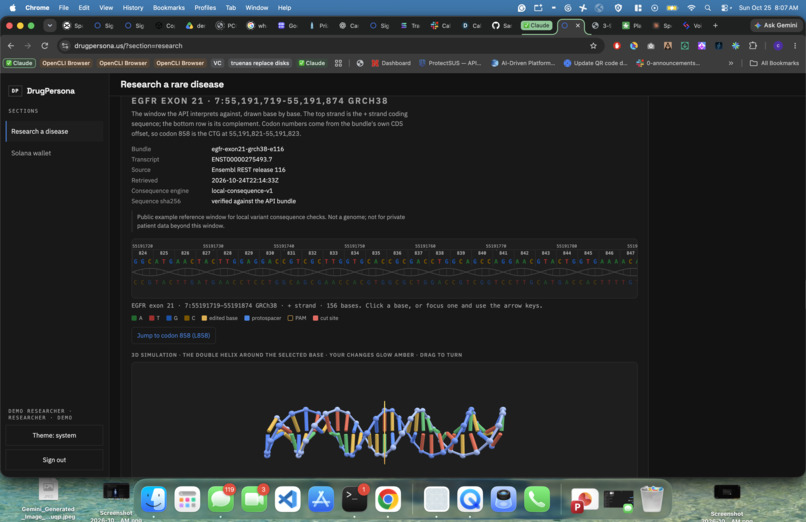The height and width of the screenshot is (522, 806).
Task: Open Terminal from the Dock
Action: click(x=355, y=499)
